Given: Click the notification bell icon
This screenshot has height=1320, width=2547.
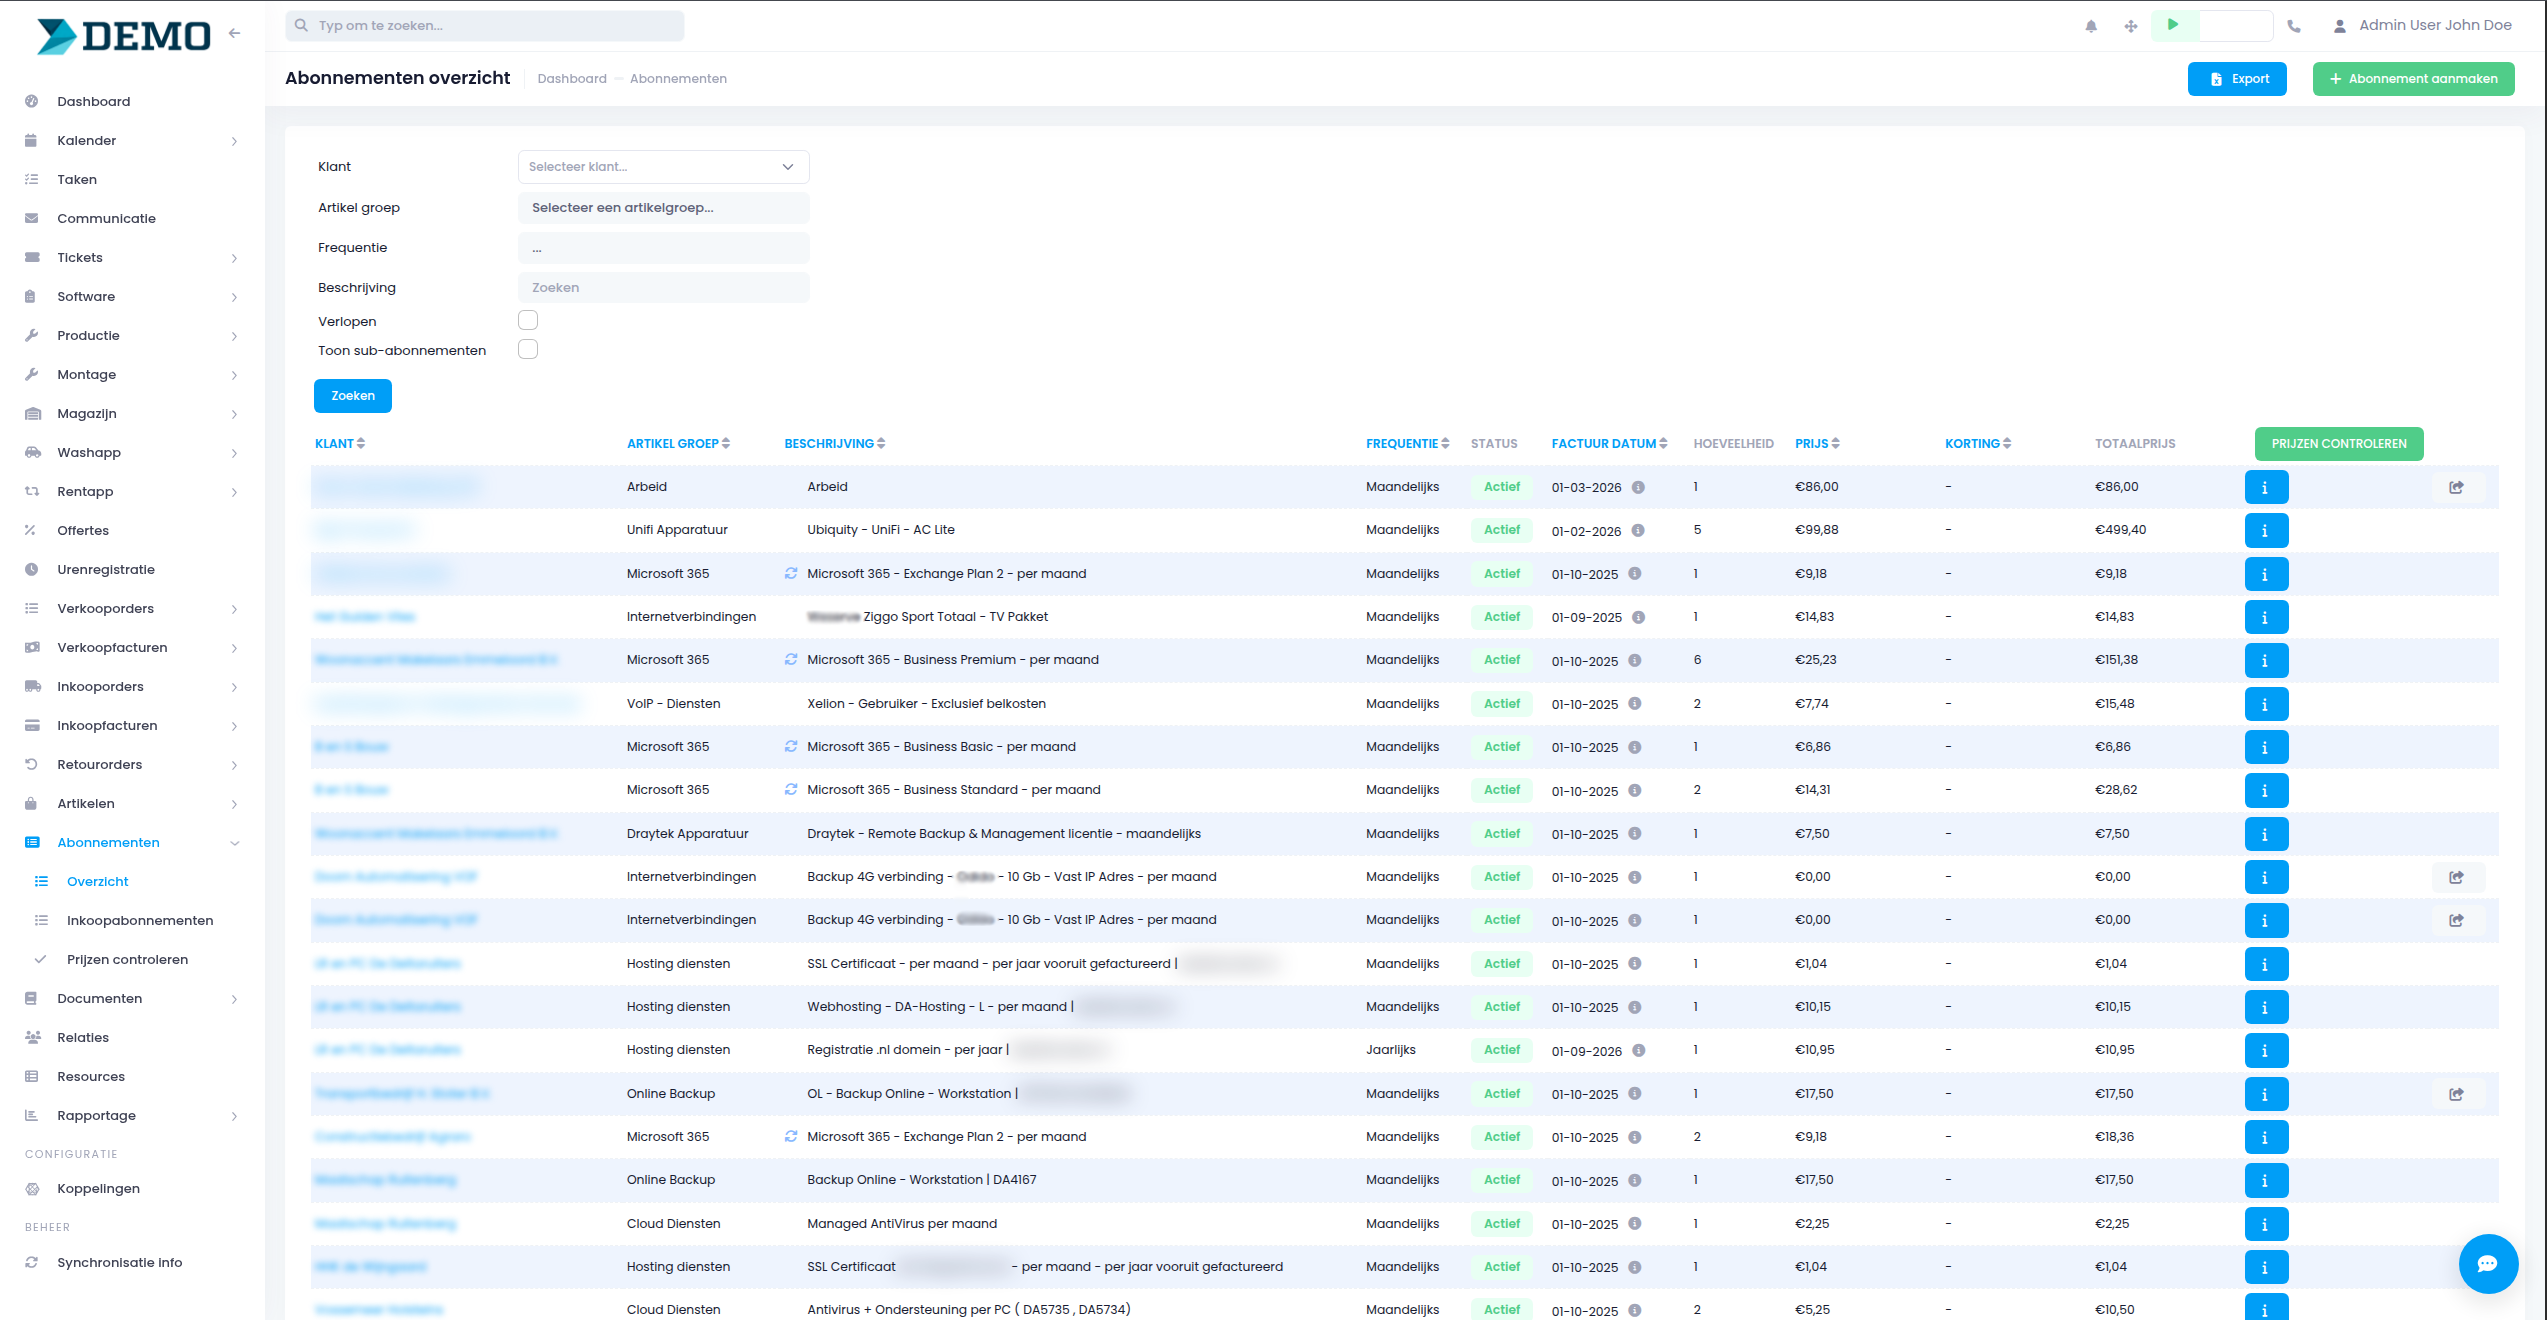Looking at the screenshot, I should coord(2091,26).
